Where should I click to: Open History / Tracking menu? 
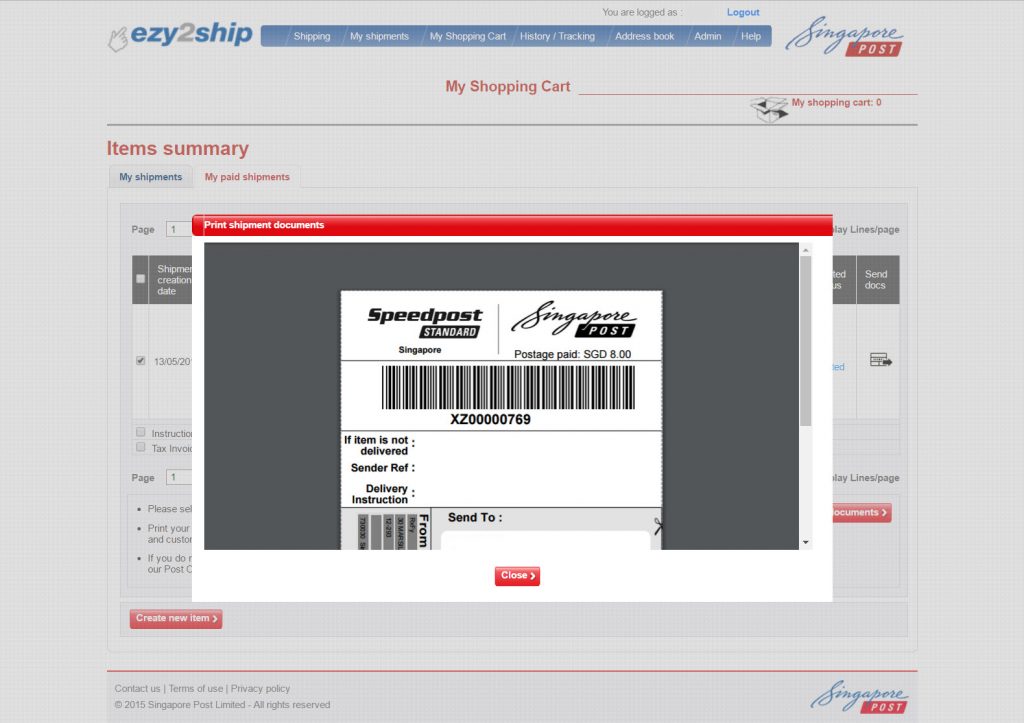(x=557, y=37)
